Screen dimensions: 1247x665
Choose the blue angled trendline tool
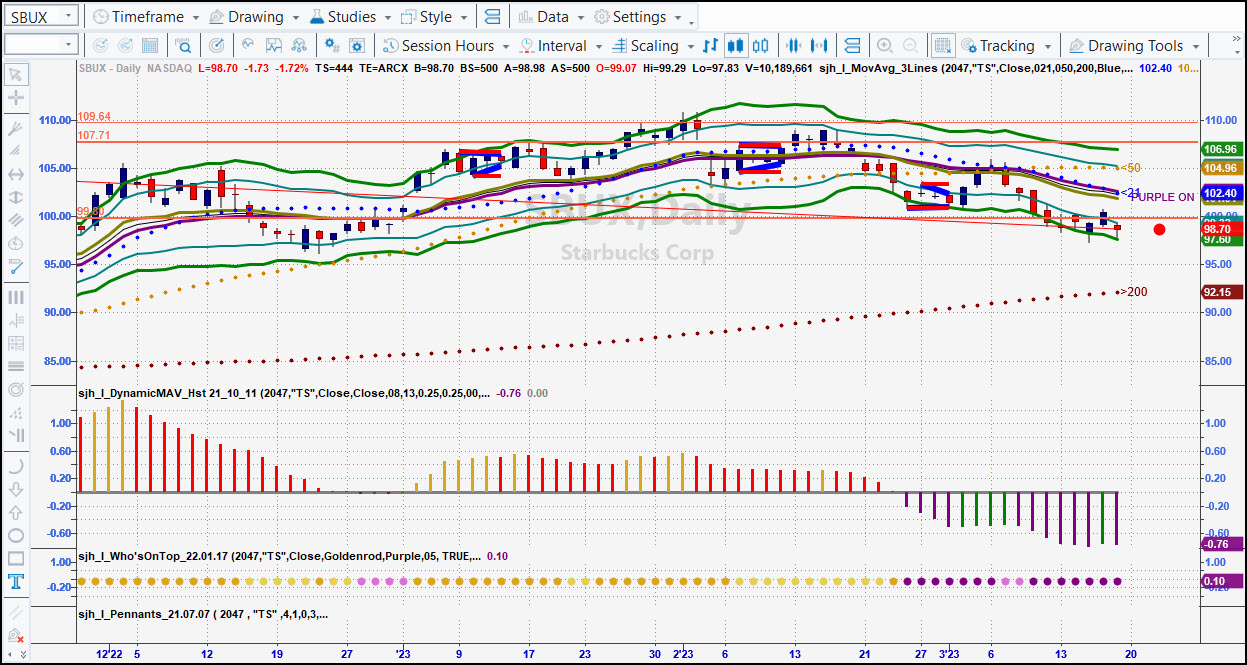[16, 267]
